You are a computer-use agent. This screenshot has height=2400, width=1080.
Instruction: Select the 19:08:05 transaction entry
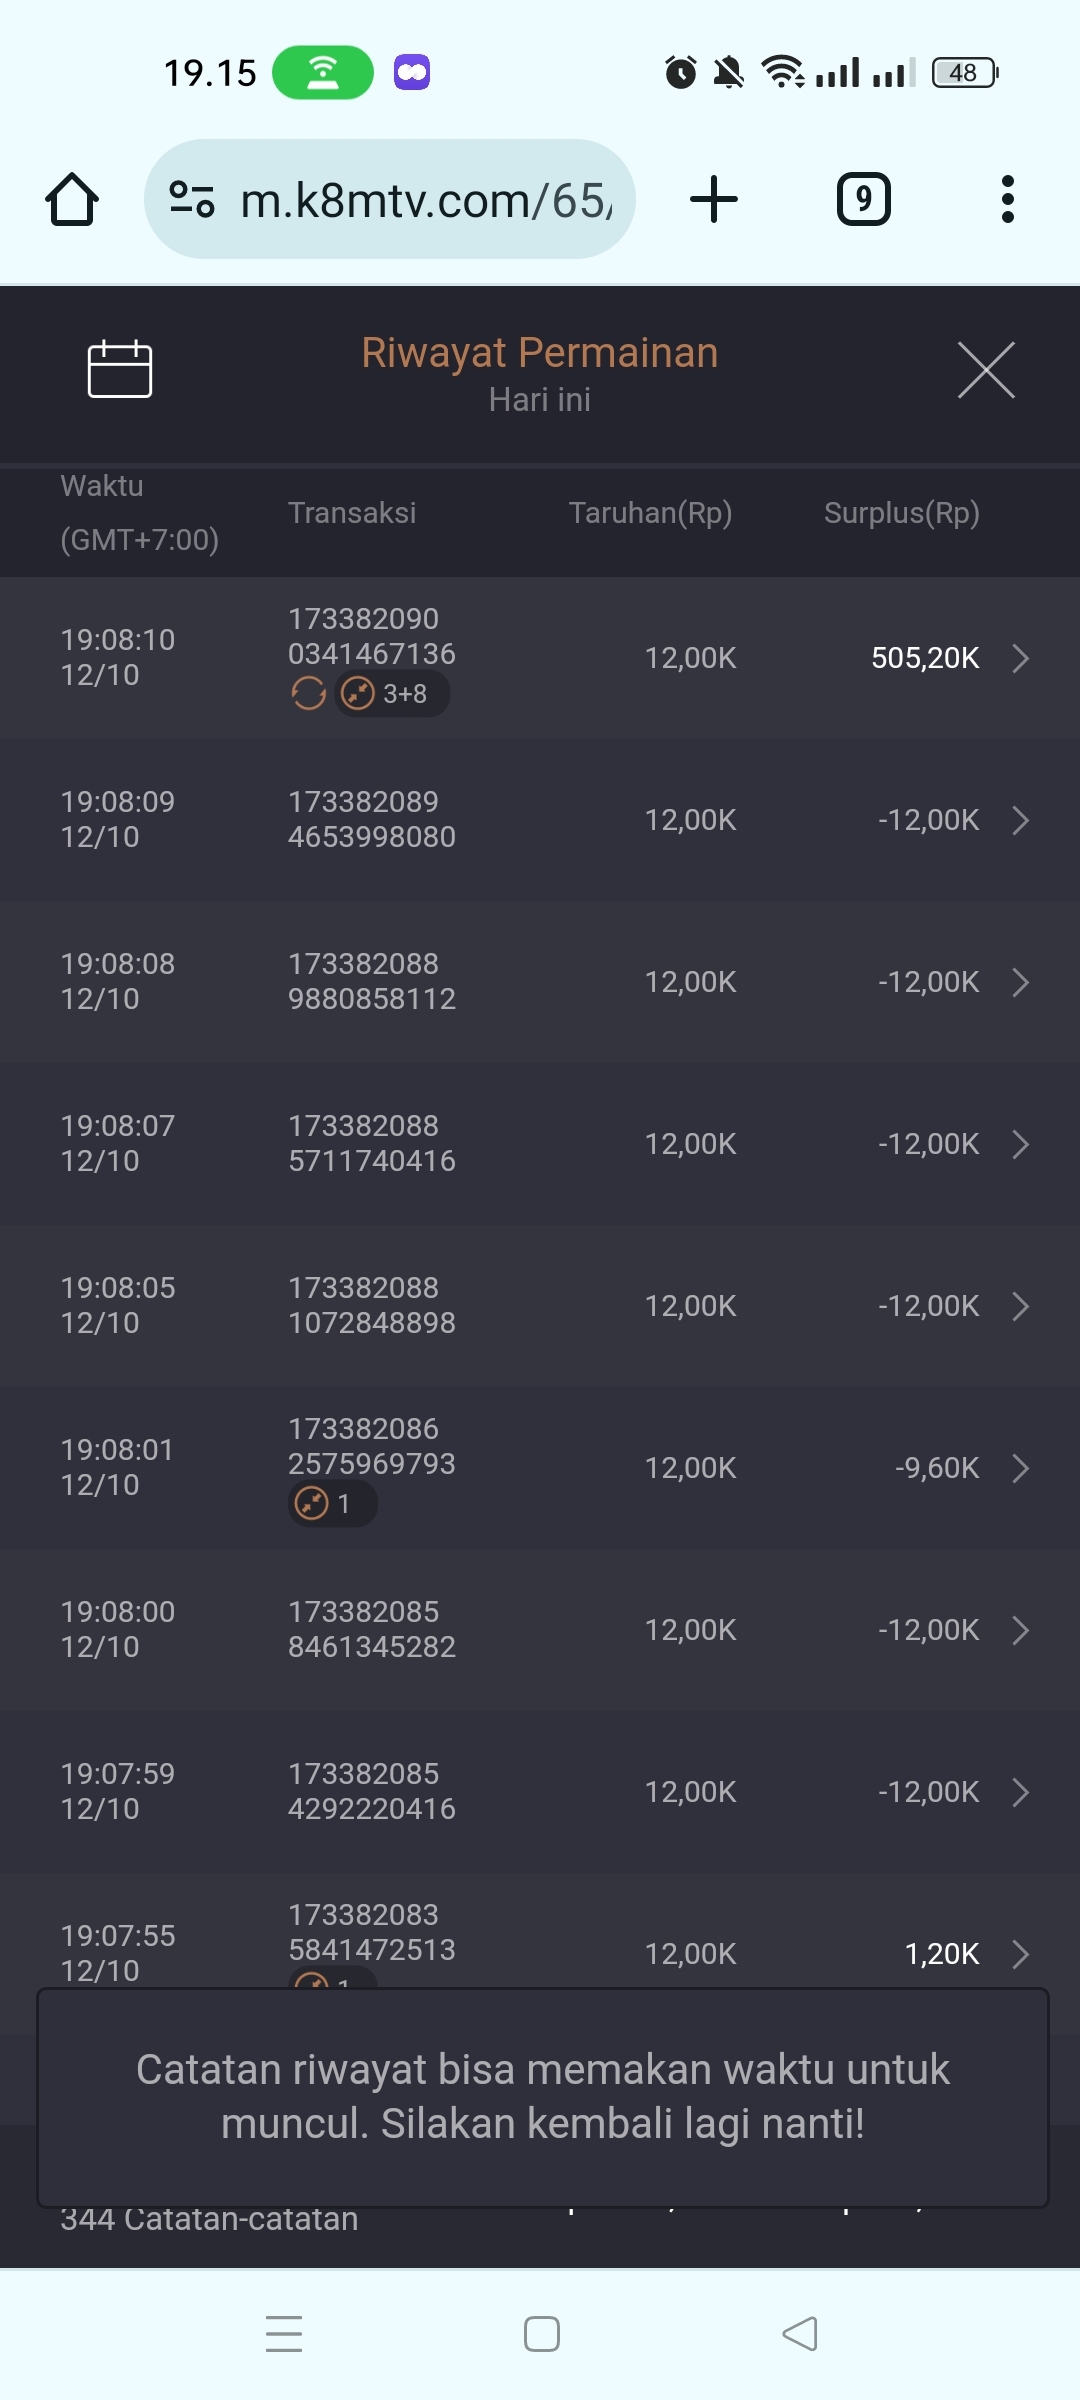click(371, 1305)
